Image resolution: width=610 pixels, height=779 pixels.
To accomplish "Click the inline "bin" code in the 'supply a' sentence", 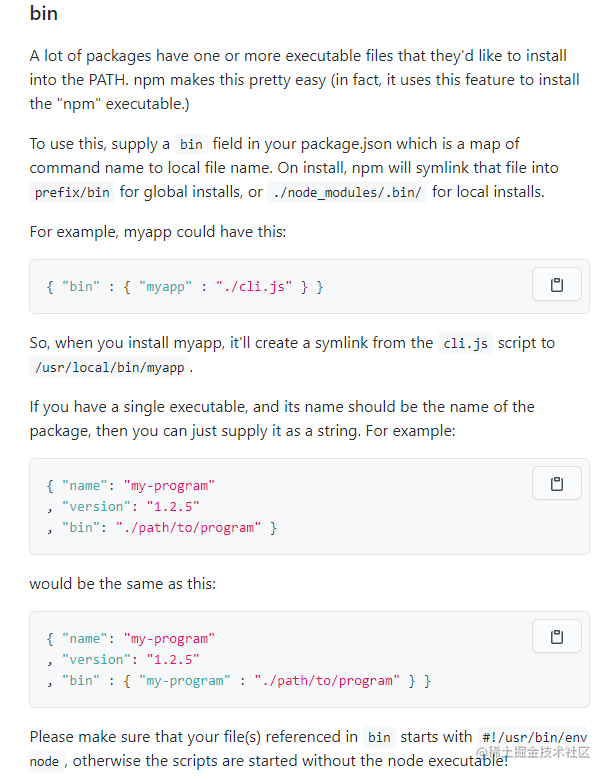I will pyautogui.click(x=191, y=145).
